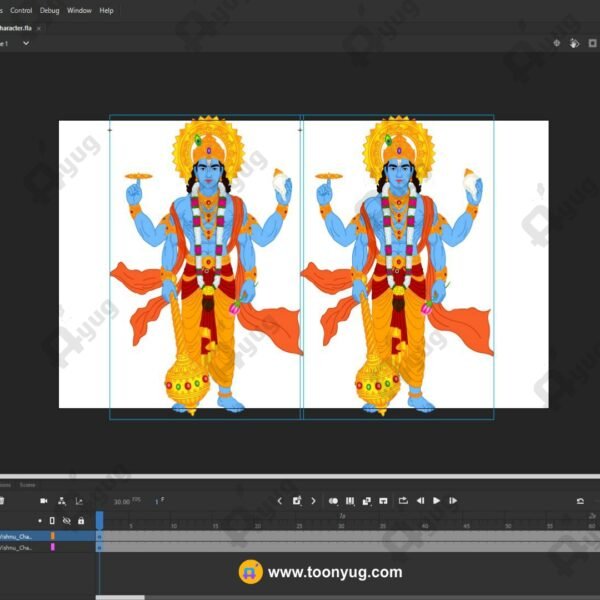This screenshot has height=600, width=600.
Task: Go to previous keyframe arrow
Action: tap(280, 501)
